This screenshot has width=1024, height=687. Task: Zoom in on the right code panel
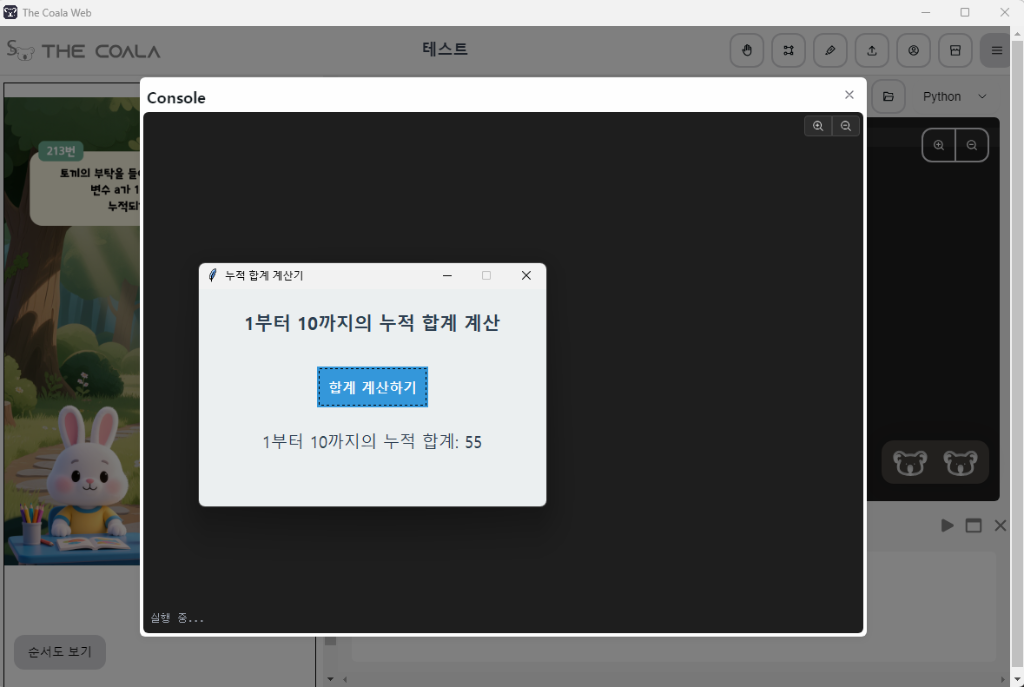[x=938, y=145]
